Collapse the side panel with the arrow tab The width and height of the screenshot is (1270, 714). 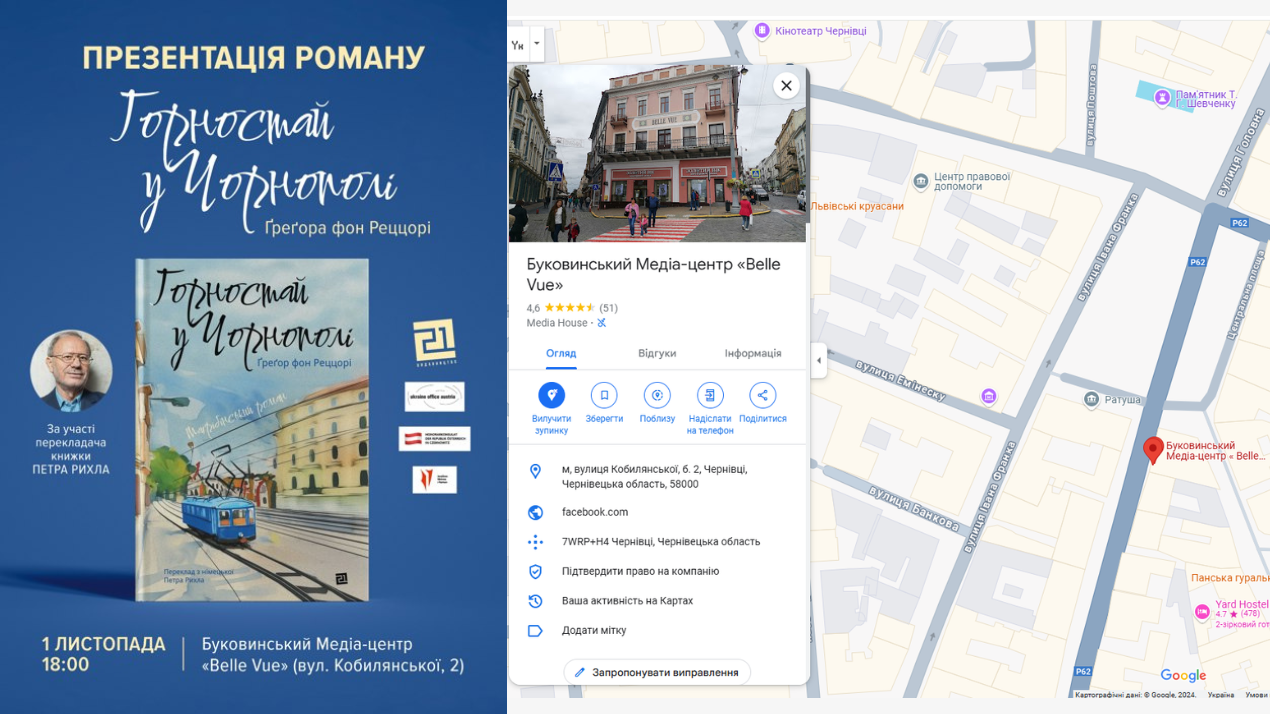point(819,361)
